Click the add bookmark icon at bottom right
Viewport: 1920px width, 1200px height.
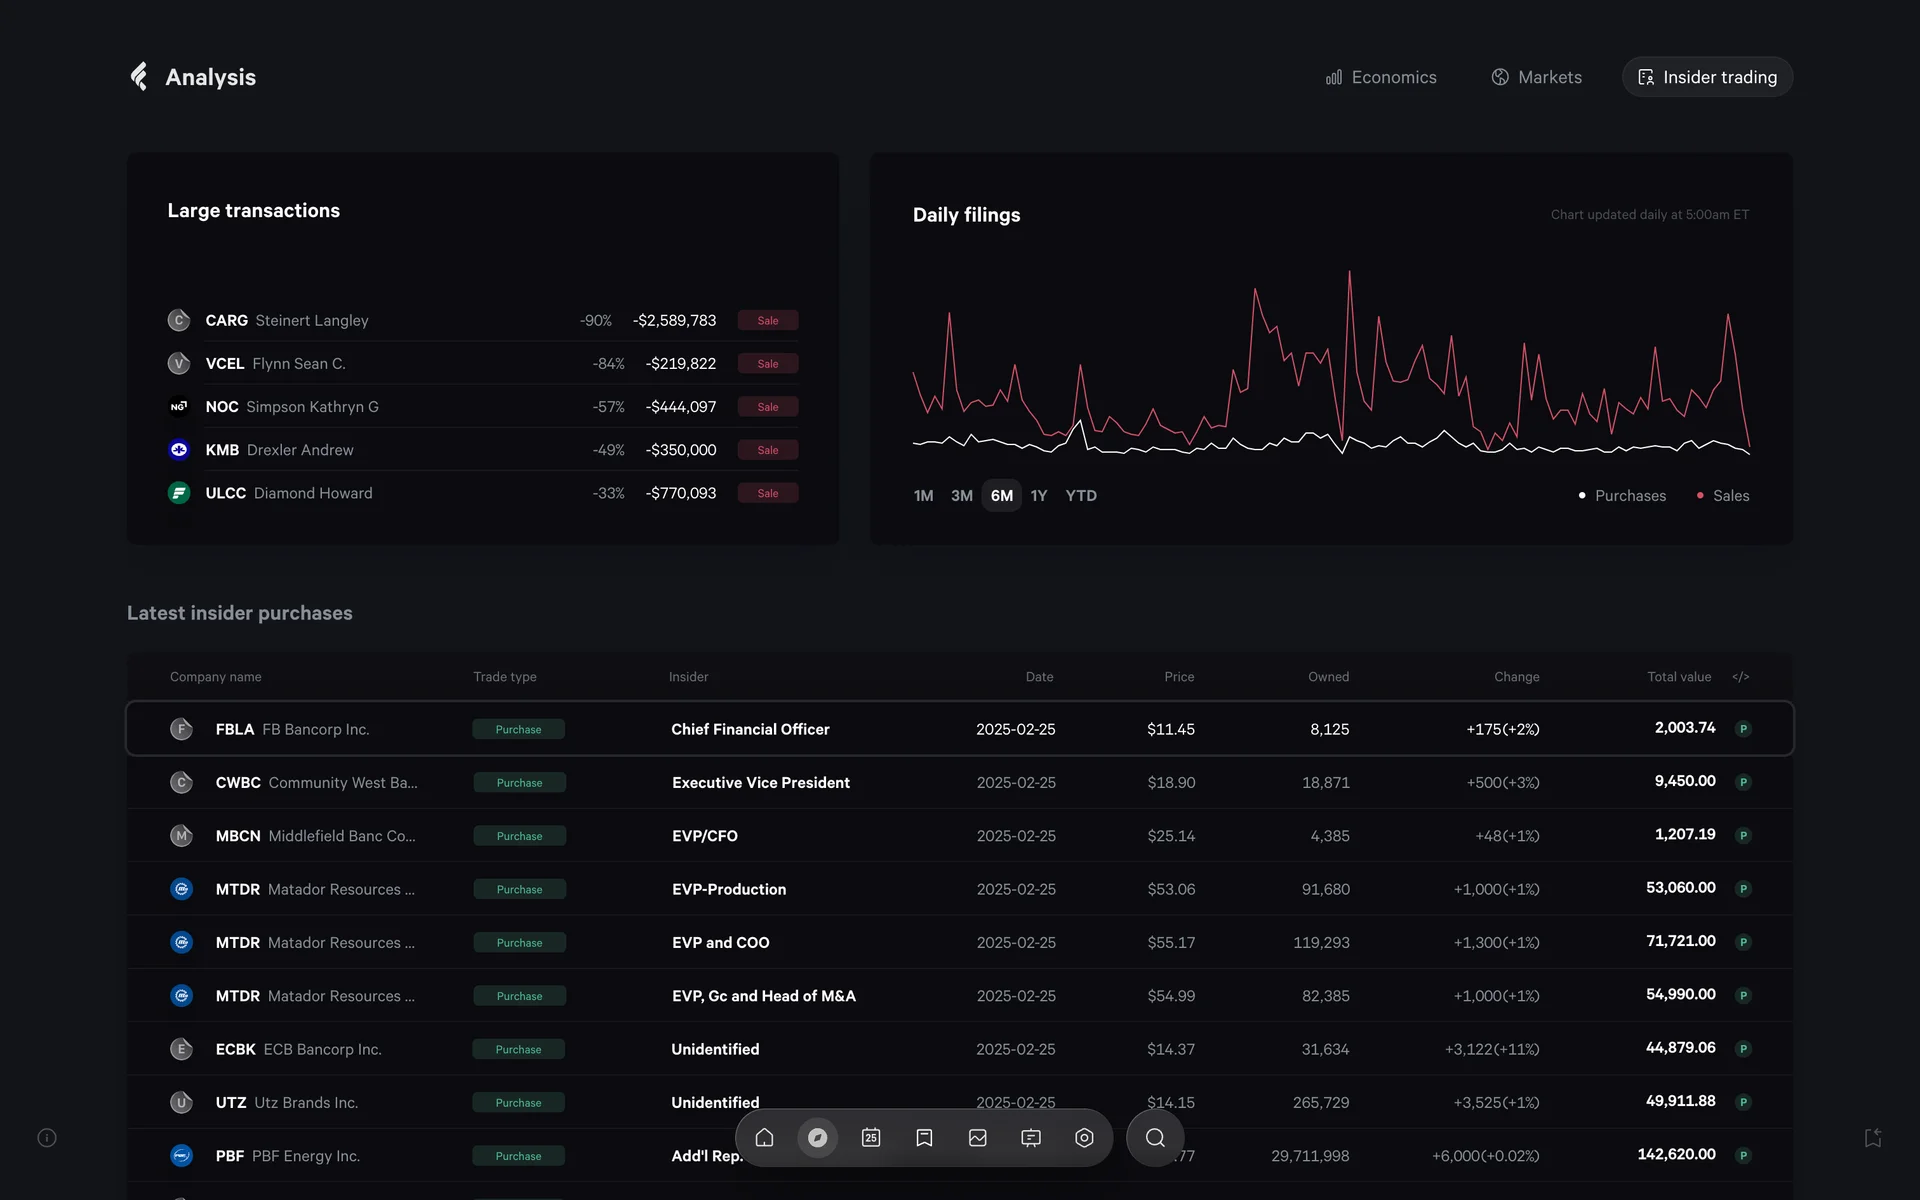coord(1873,1138)
